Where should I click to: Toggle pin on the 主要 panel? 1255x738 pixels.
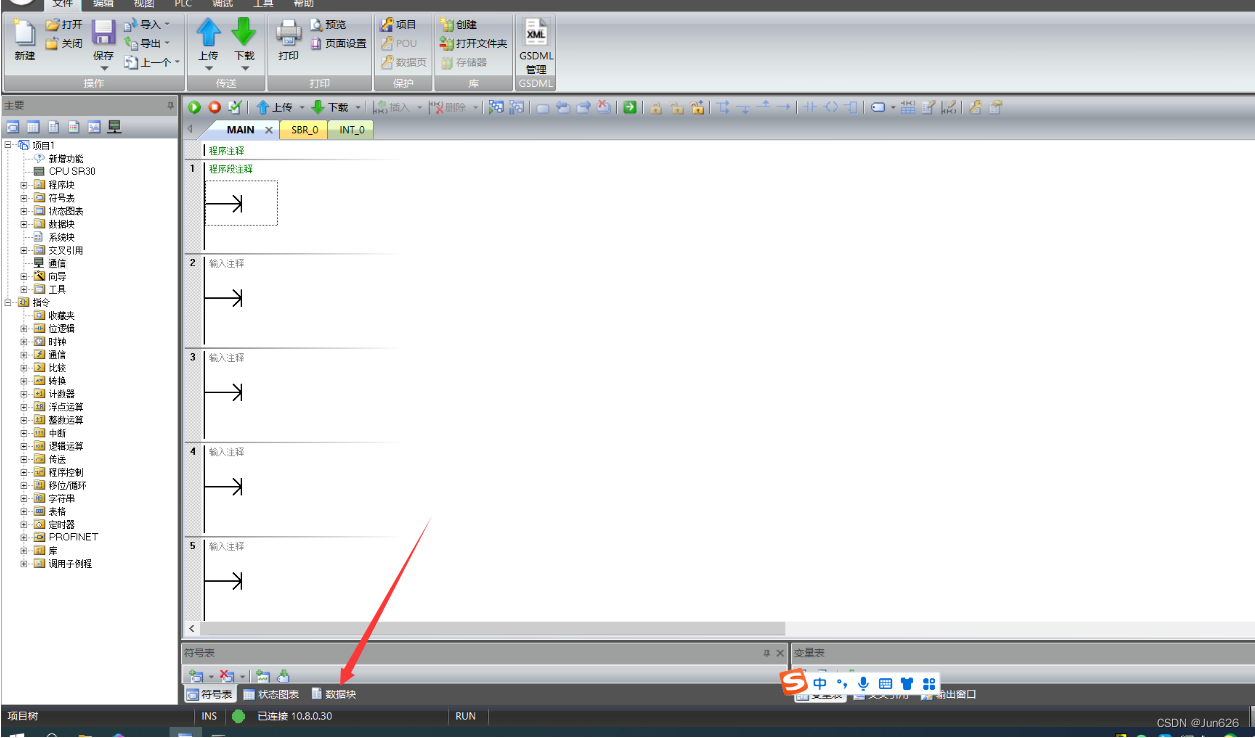[x=170, y=105]
